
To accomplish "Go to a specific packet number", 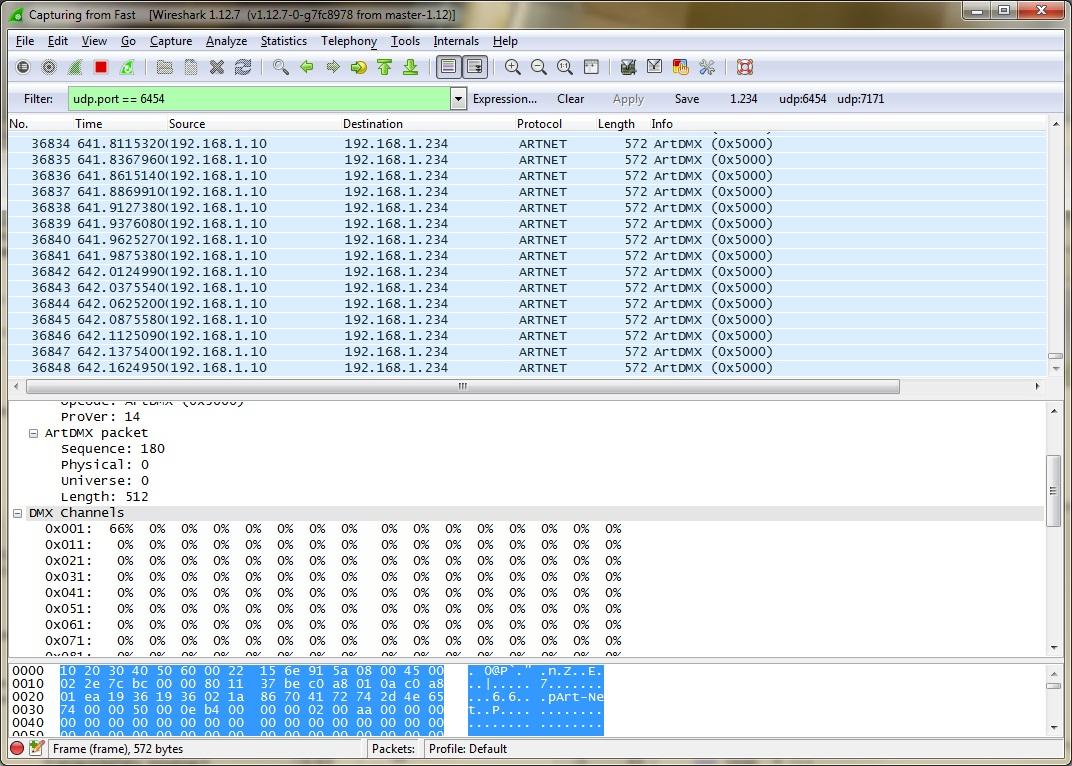I will (358, 67).
